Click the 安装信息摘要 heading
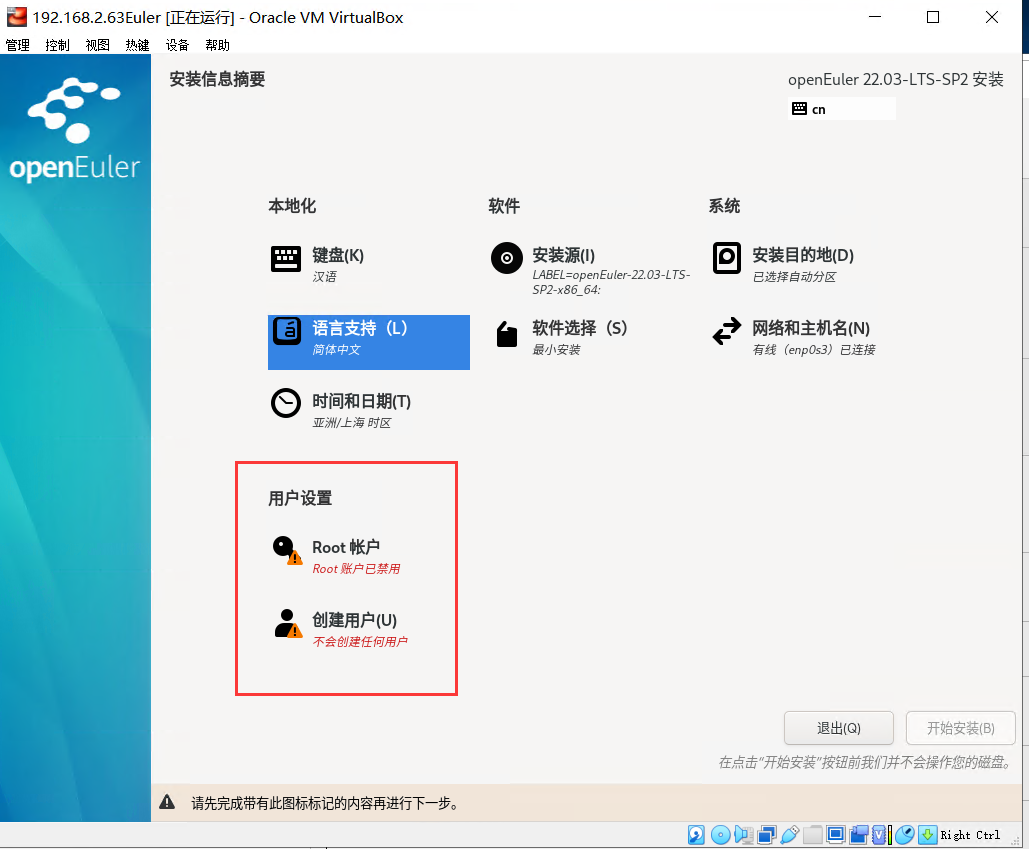This screenshot has height=849, width=1029. (x=217, y=79)
